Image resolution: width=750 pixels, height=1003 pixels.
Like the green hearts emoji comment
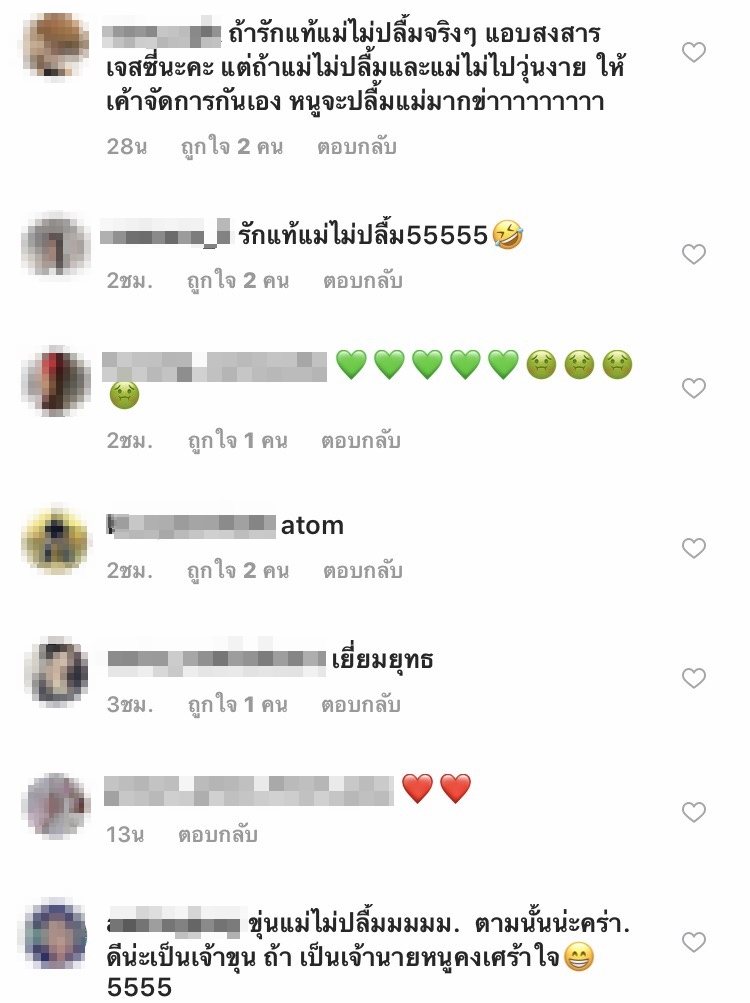(694, 388)
